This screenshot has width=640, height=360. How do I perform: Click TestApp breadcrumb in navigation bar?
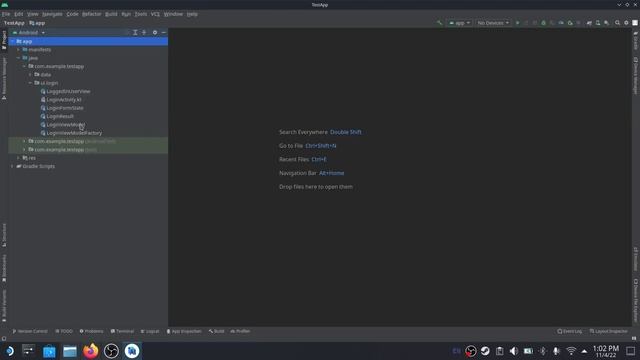(x=14, y=23)
